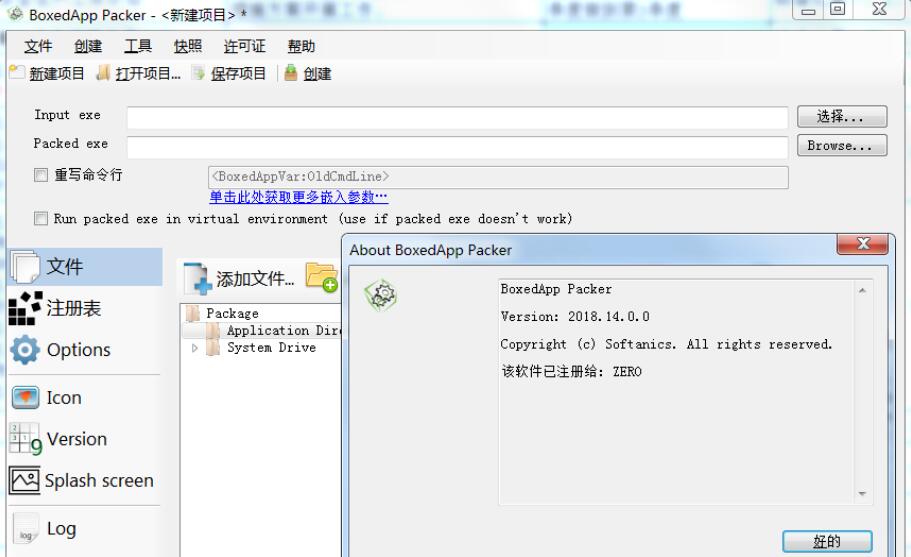Expand the System Drive node arrow
This screenshot has height=557, width=911.
[195, 348]
